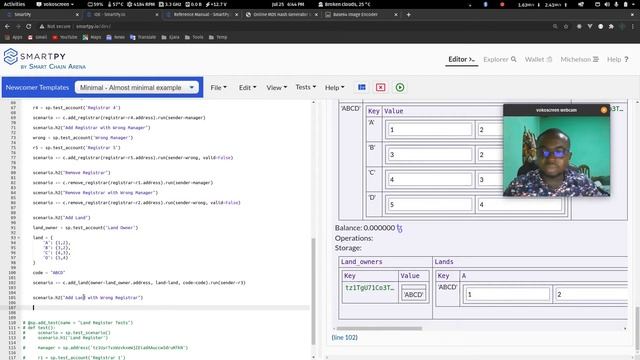Open the Newcomer Templates dropdown

[x=137, y=87]
